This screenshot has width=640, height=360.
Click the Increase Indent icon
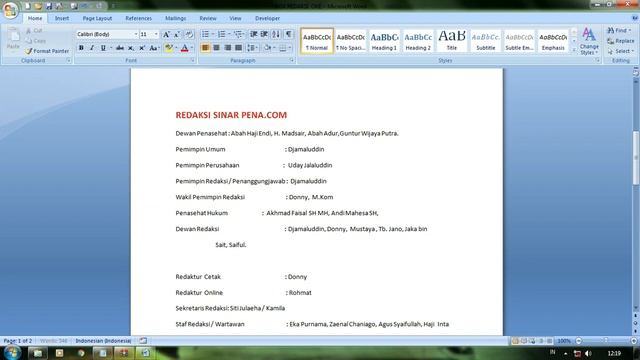pos(264,34)
